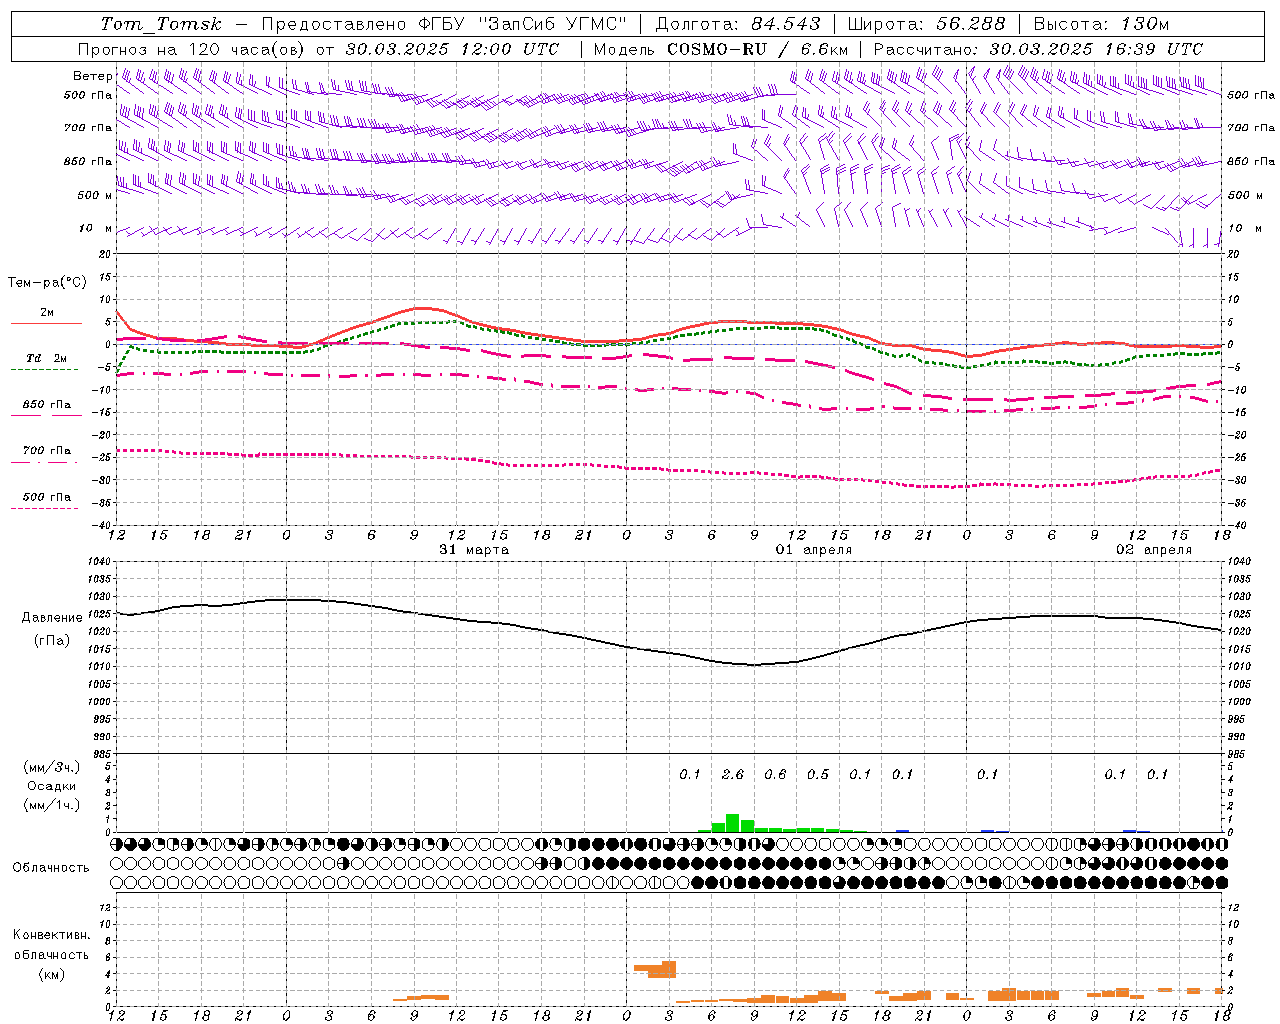Screen dimensions: 1280x1024
Task: Click the 'Тем-ра(°C)' temperature panel label
Action: (47, 283)
